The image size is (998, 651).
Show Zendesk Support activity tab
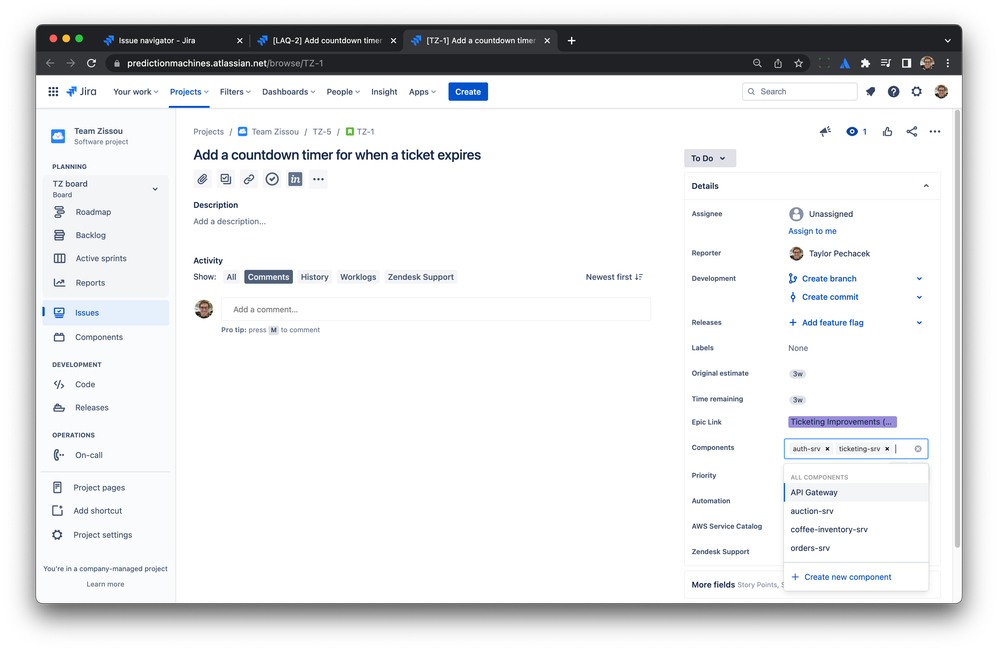click(x=421, y=277)
